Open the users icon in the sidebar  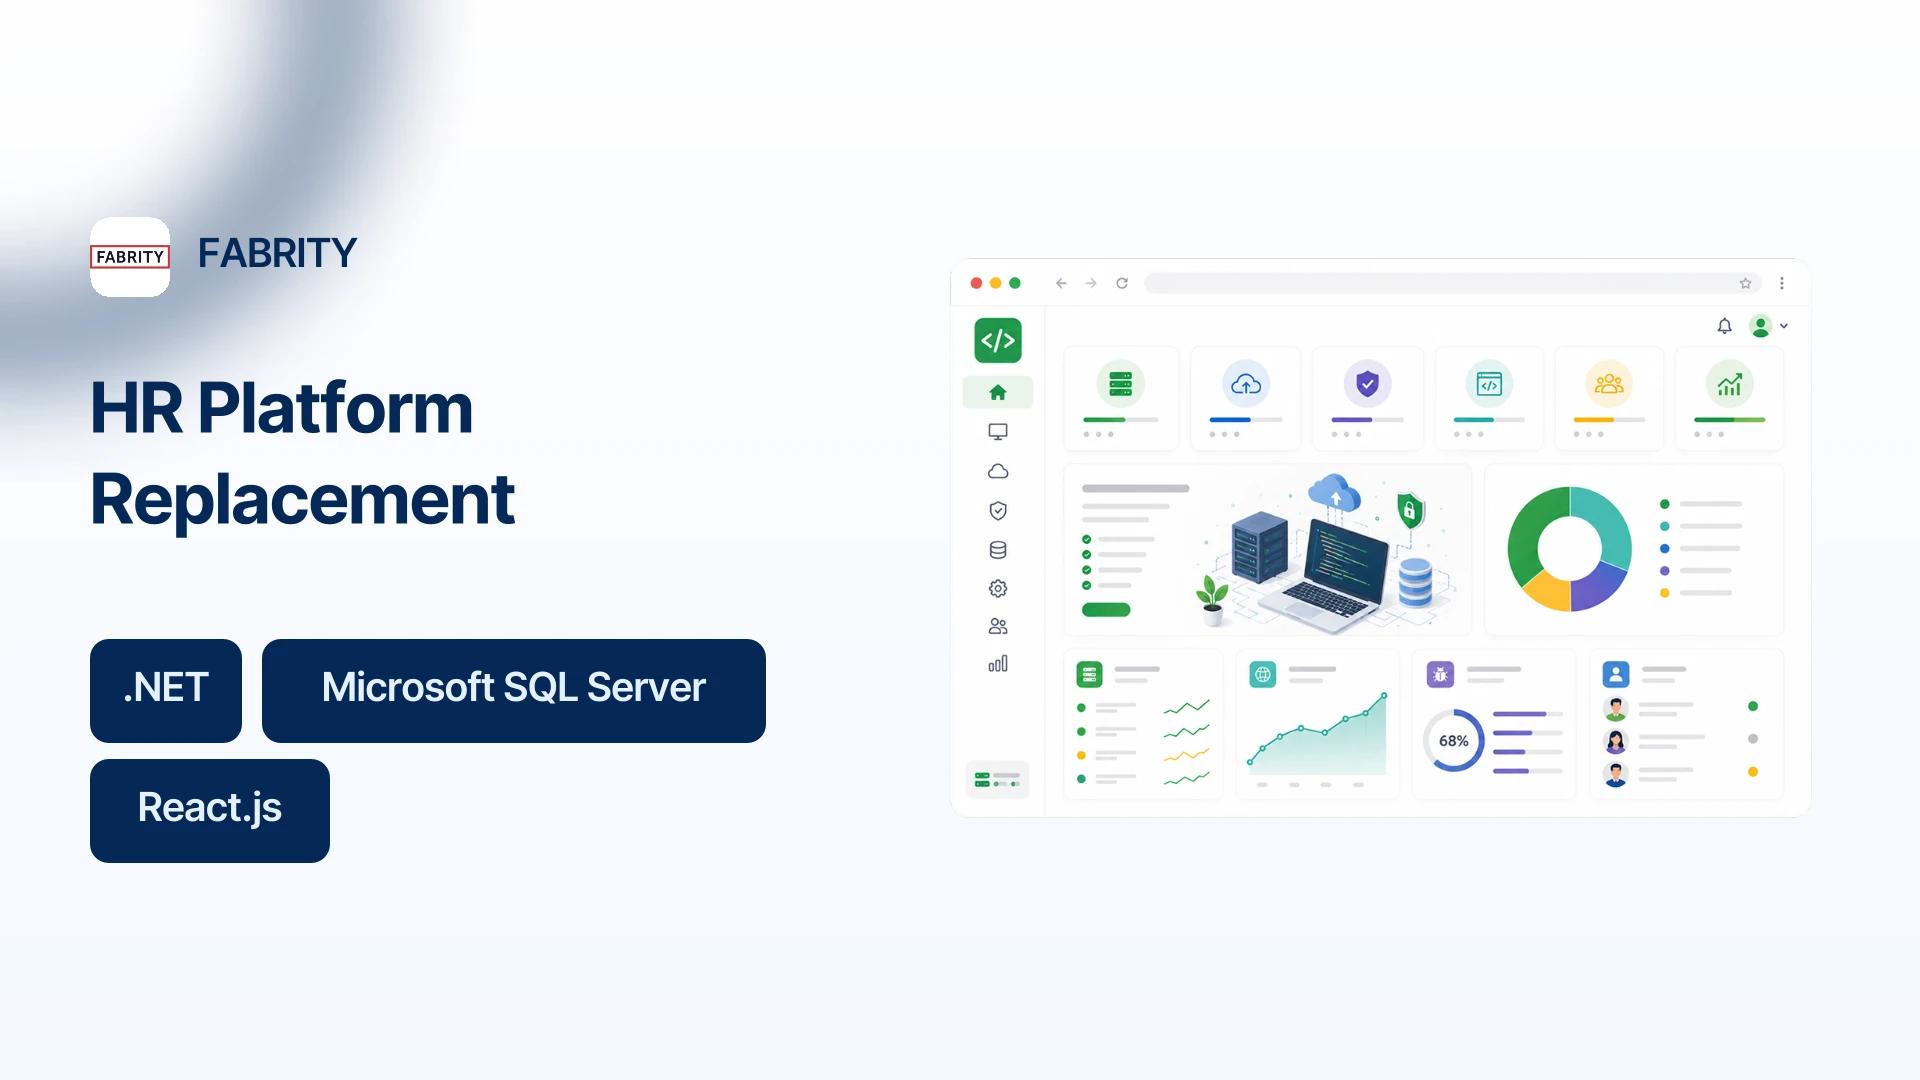coord(998,626)
